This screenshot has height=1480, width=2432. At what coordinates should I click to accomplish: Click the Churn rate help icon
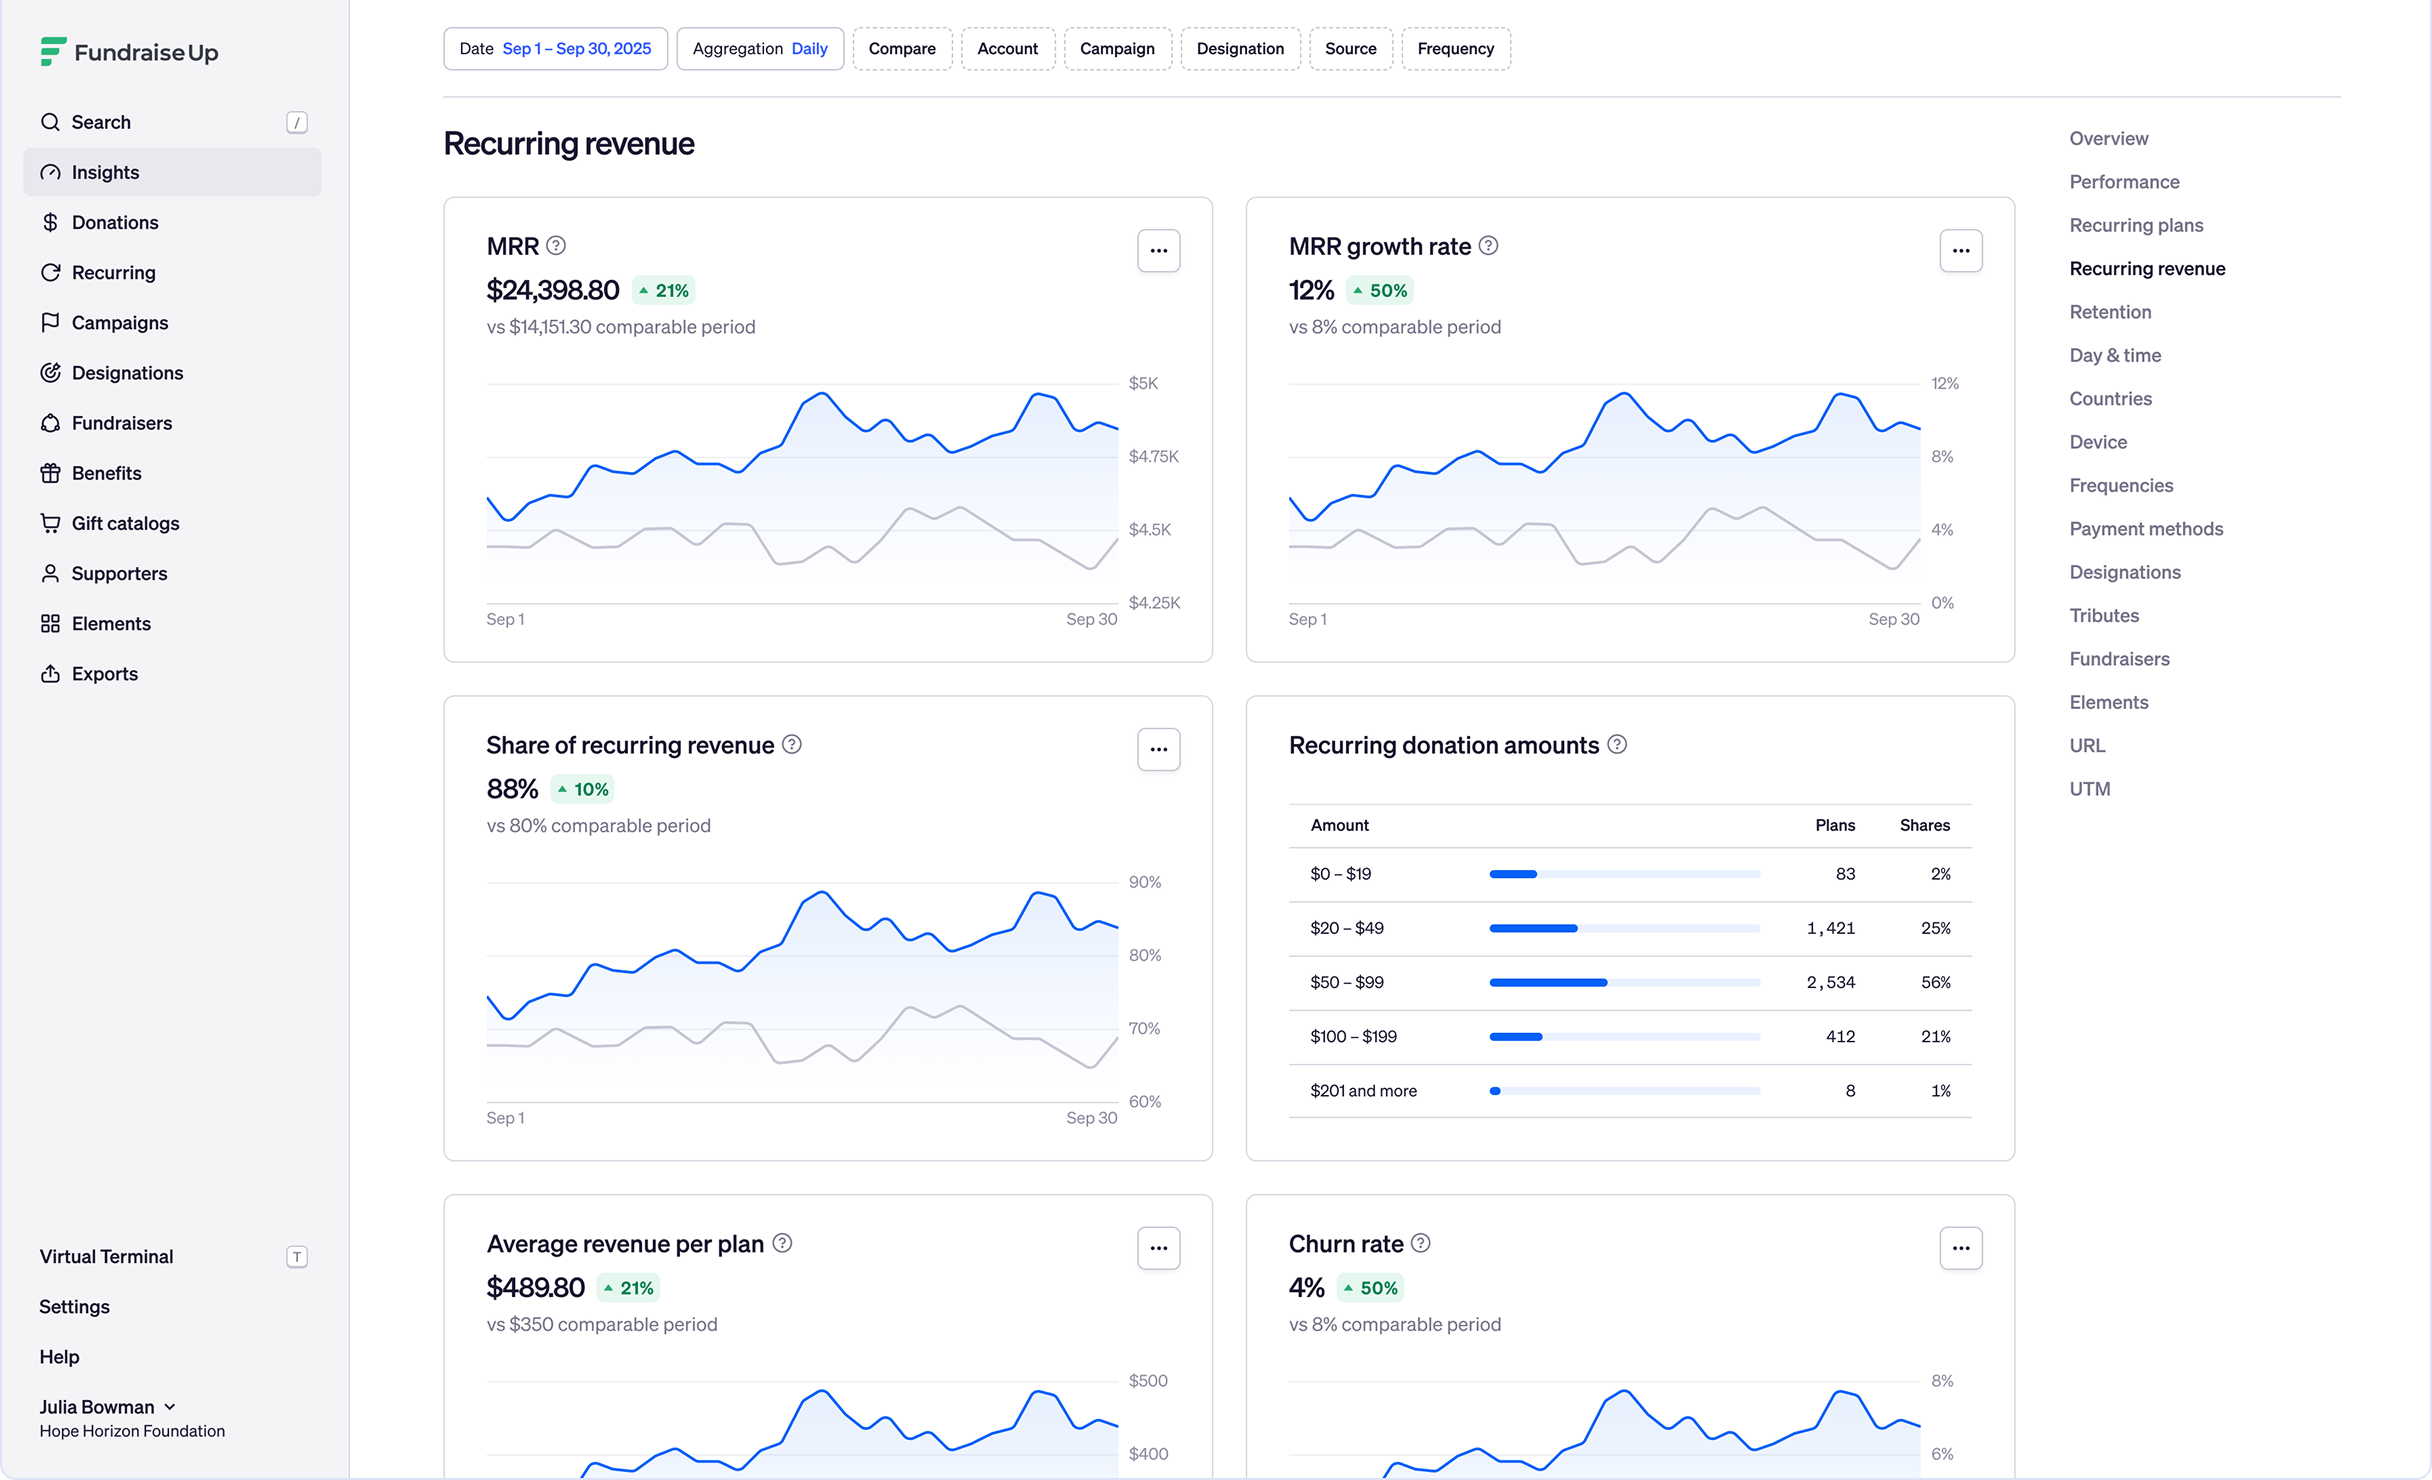click(1421, 1243)
